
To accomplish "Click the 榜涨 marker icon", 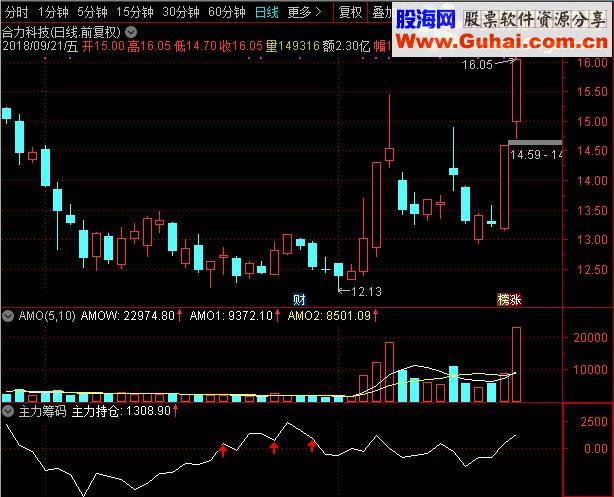I will pyautogui.click(x=509, y=300).
